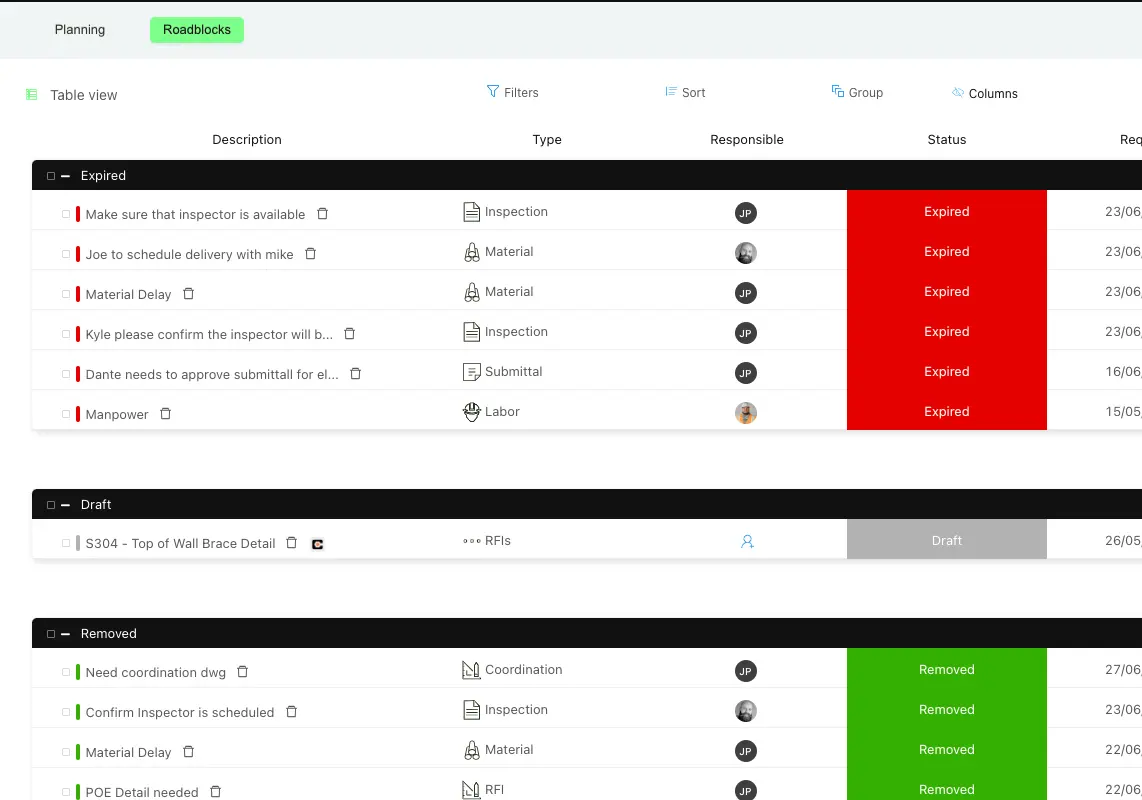This screenshot has width=1142, height=800.
Task: Select all Expired rows via header checkbox
Action: point(50,174)
